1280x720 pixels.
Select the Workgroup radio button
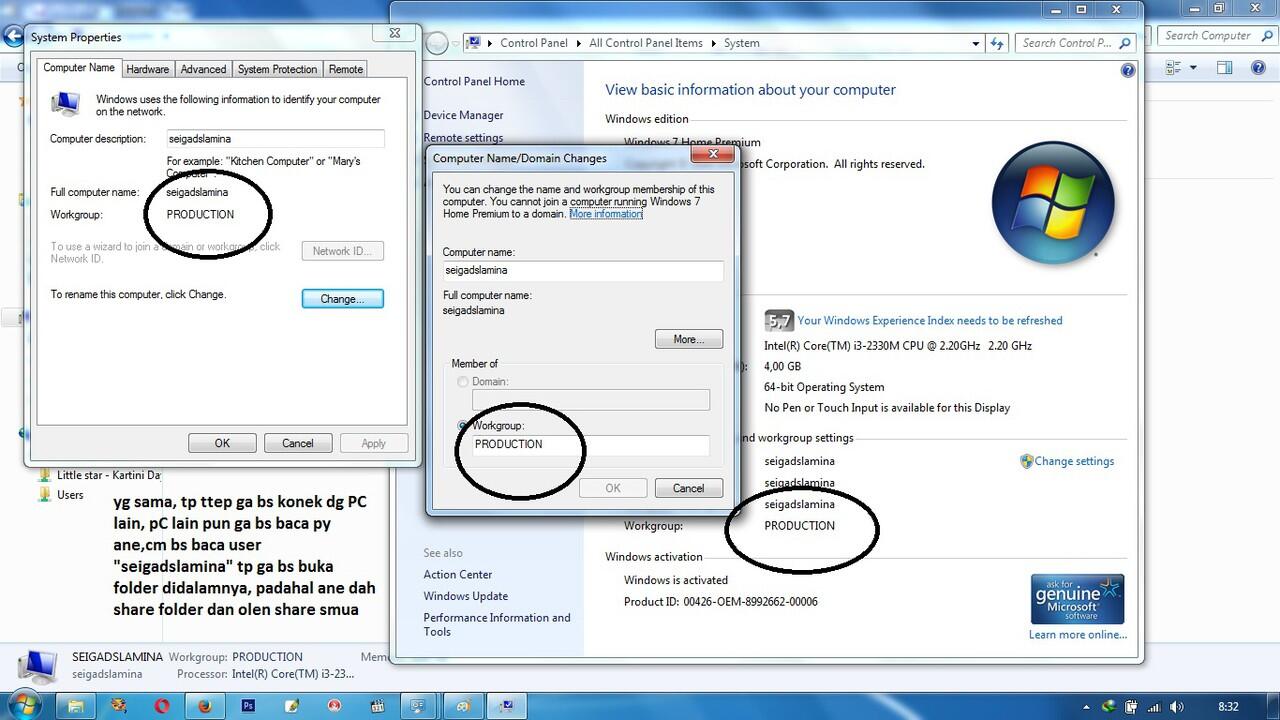(x=462, y=426)
